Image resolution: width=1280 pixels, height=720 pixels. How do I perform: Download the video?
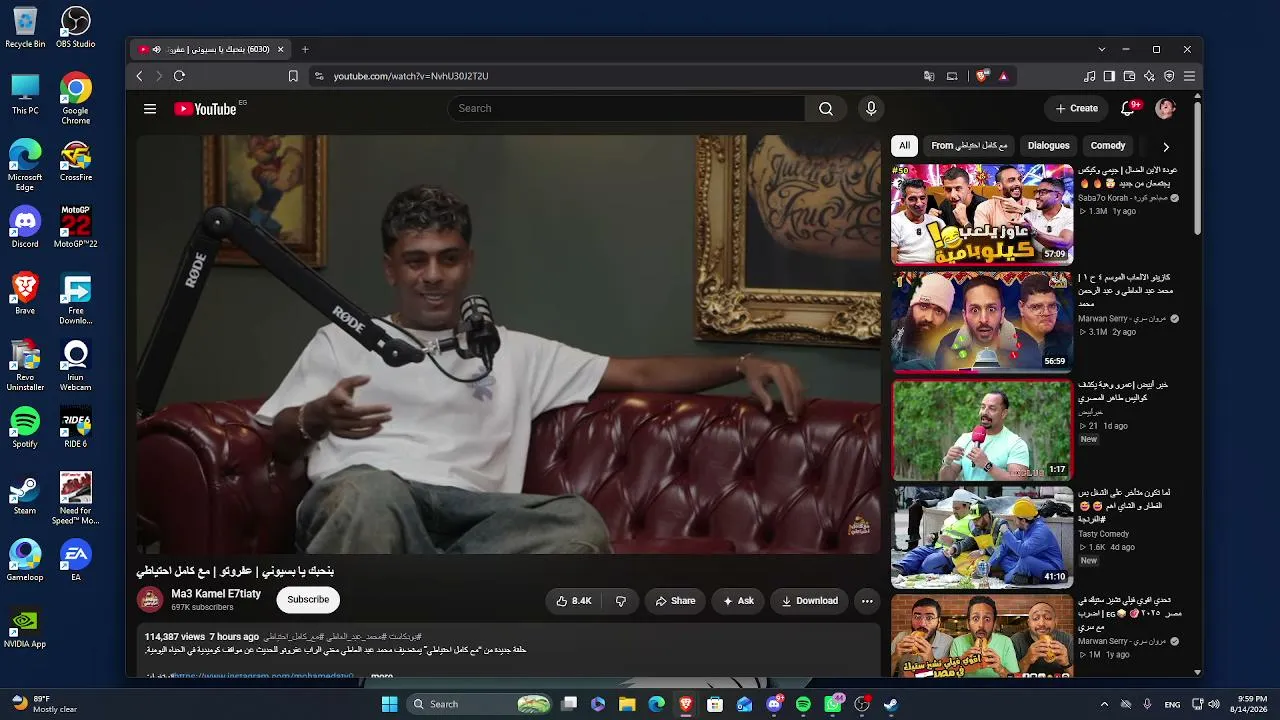click(x=810, y=601)
